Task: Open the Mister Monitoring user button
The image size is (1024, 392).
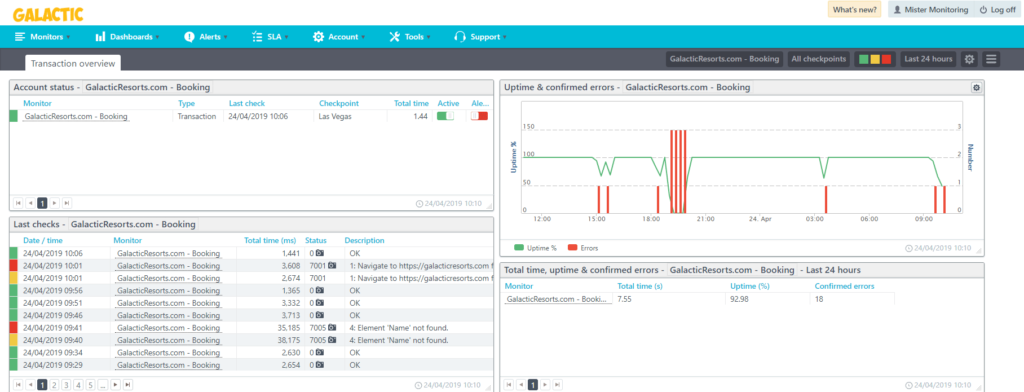Action: [931, 10]
